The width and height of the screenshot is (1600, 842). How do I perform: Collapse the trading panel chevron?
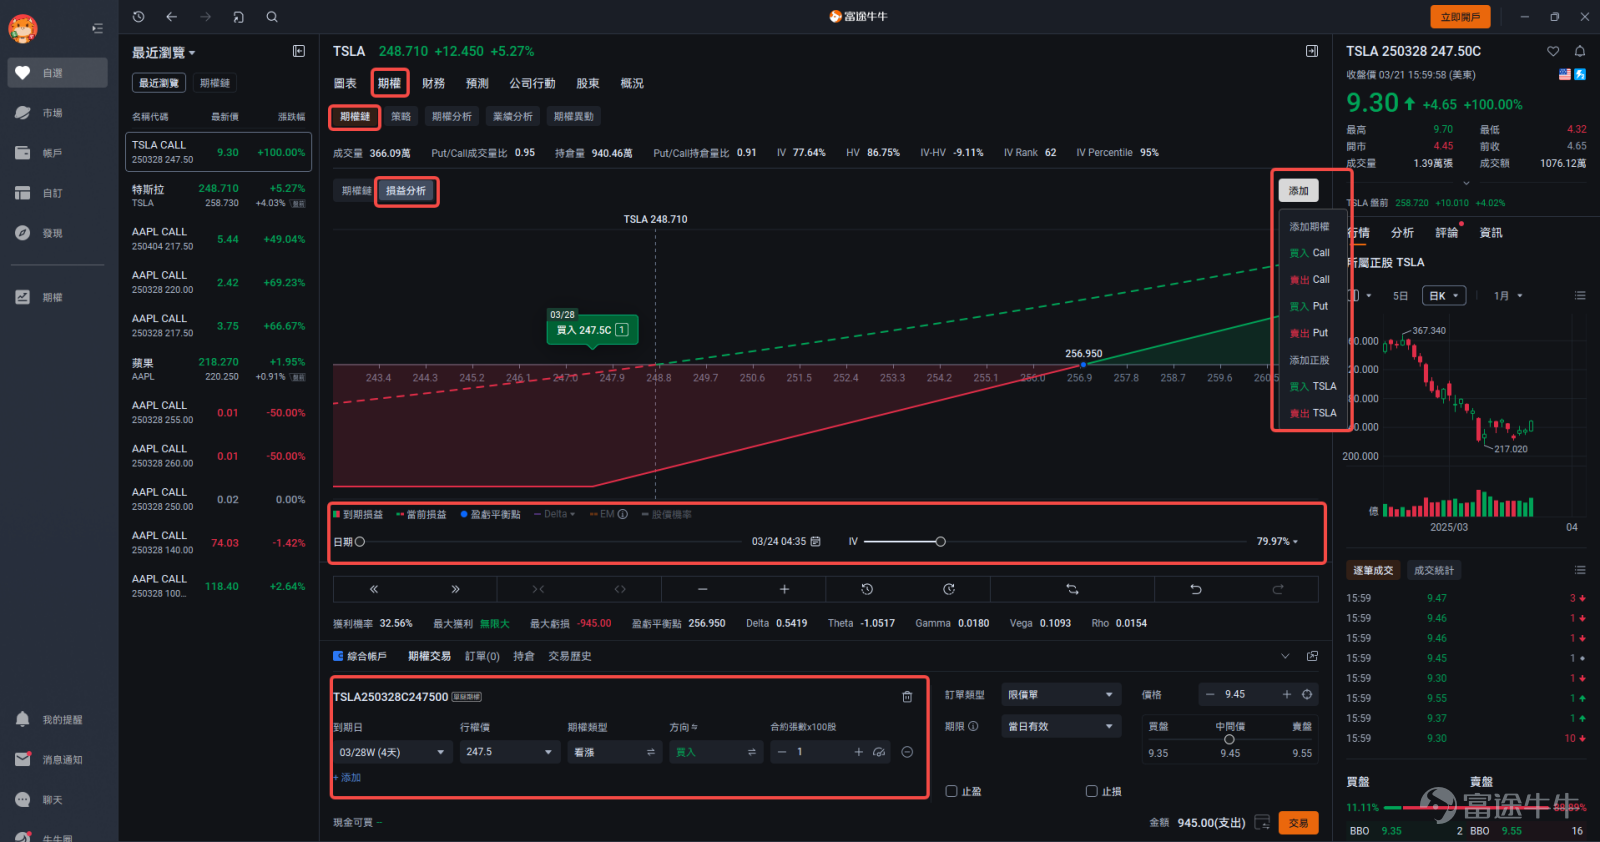[1285, 656]
